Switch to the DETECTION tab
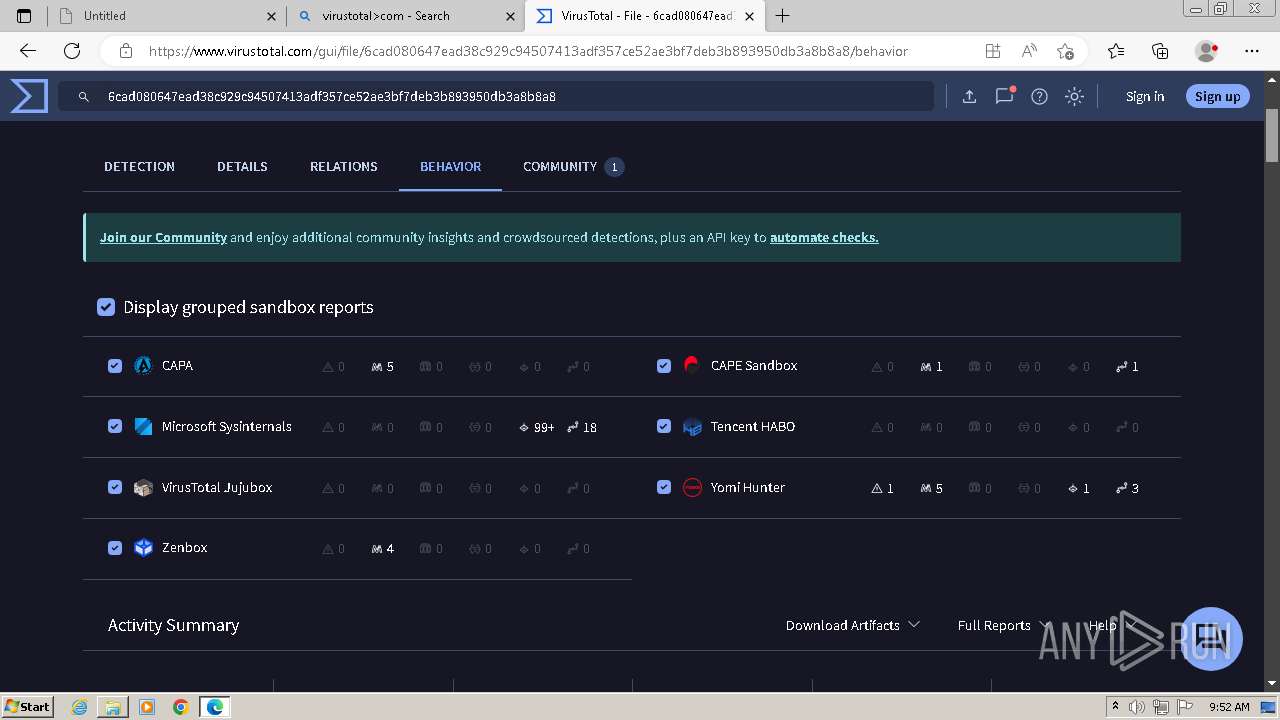 click(139, 167)
